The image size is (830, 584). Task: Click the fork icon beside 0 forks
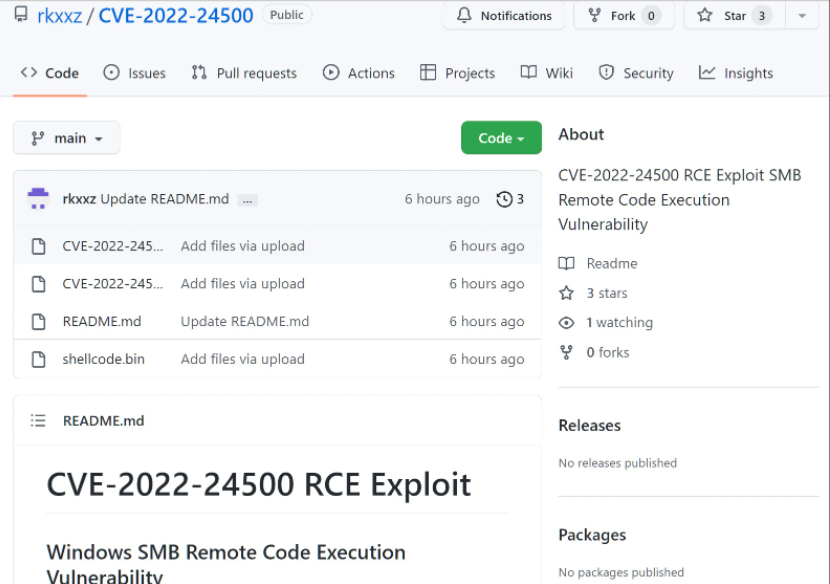point(566,352)
